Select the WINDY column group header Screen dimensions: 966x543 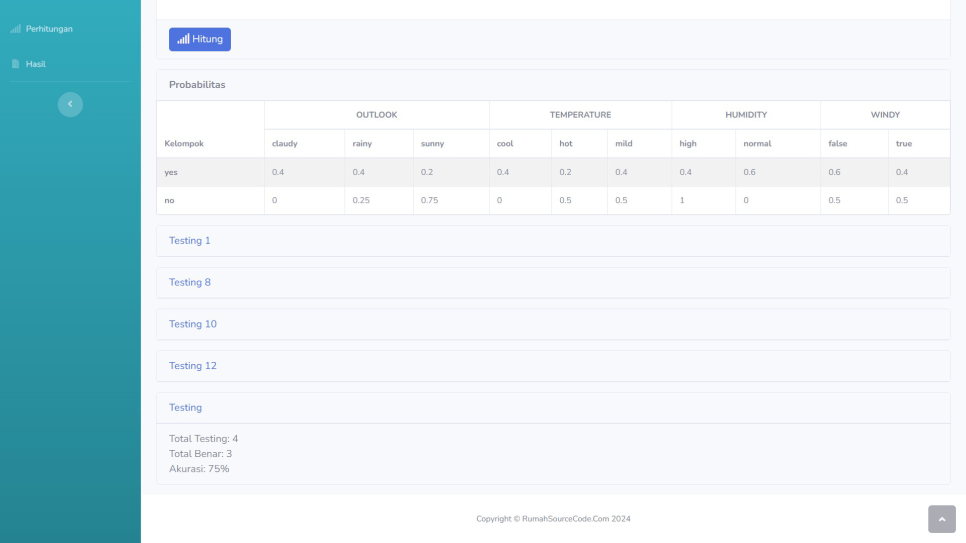[885, 115]
